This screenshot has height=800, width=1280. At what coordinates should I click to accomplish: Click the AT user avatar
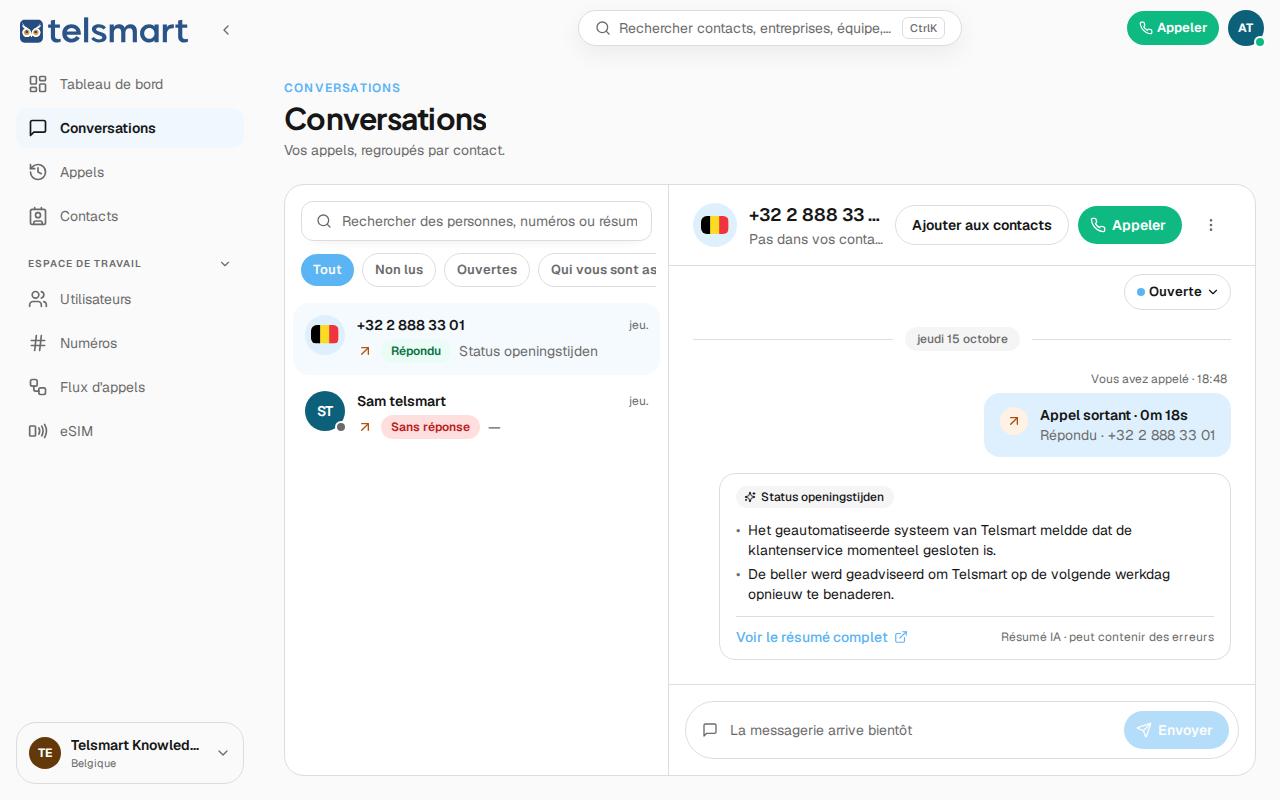(x=1246, y=28)
